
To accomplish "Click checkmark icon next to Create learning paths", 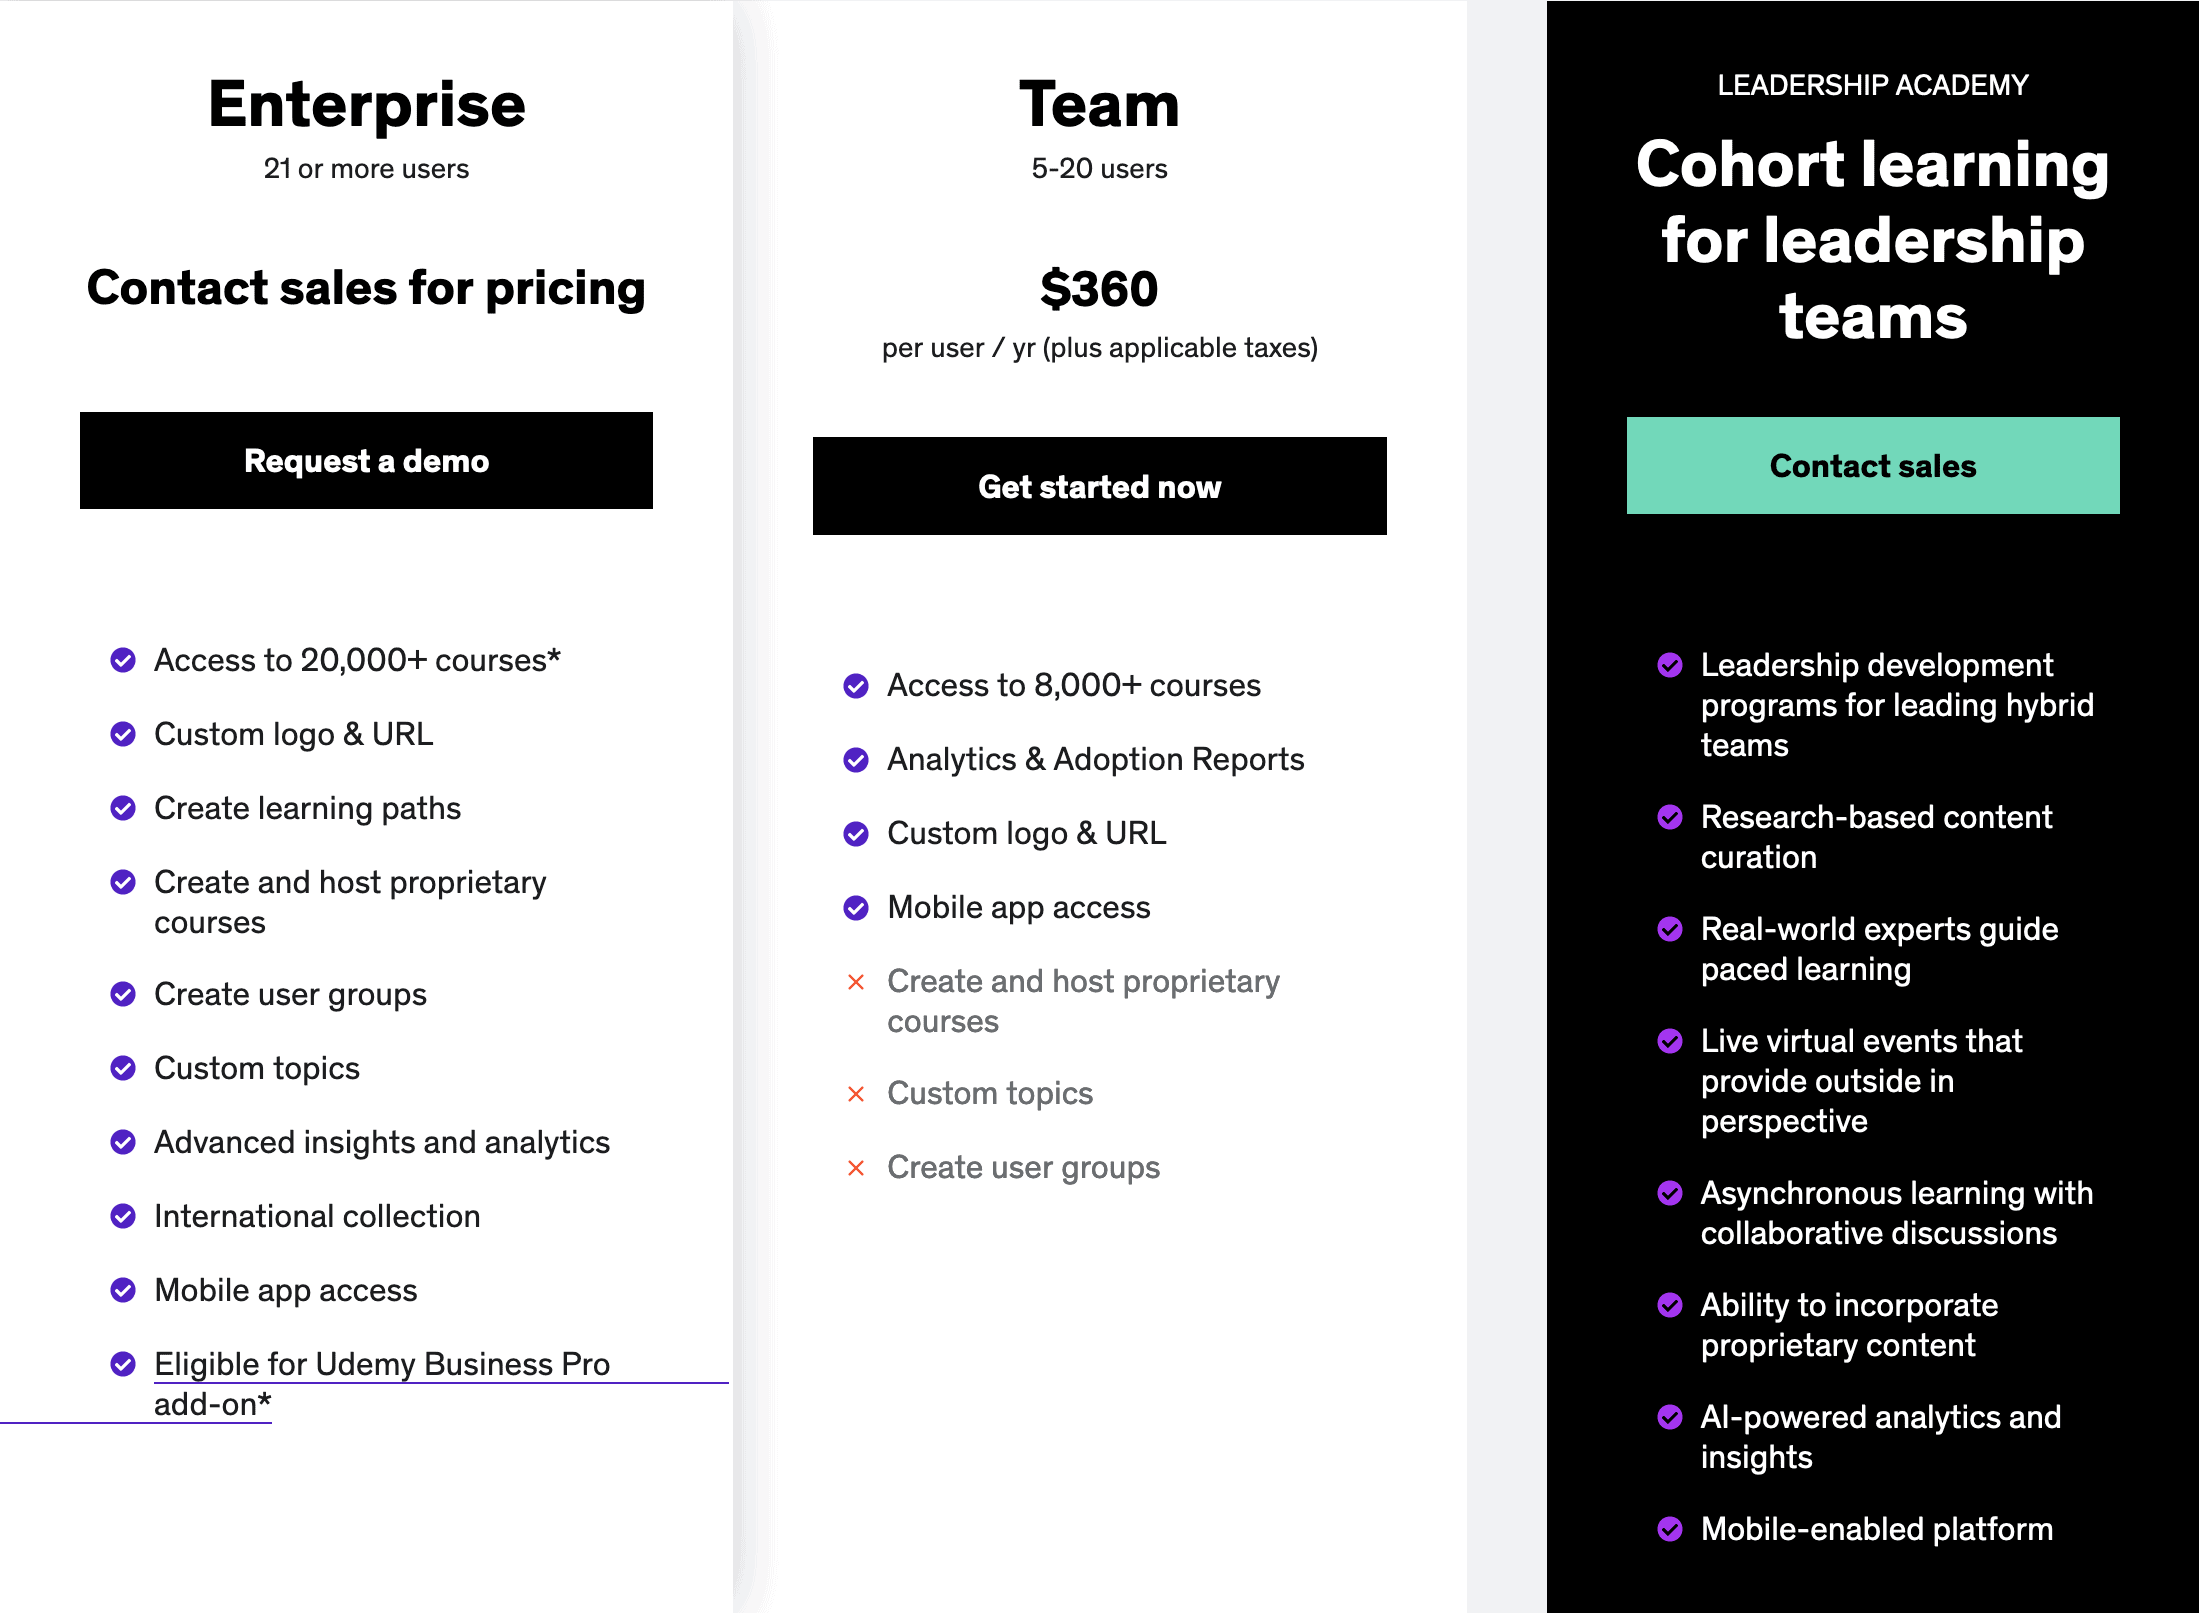I will click(x=123, y=808).
